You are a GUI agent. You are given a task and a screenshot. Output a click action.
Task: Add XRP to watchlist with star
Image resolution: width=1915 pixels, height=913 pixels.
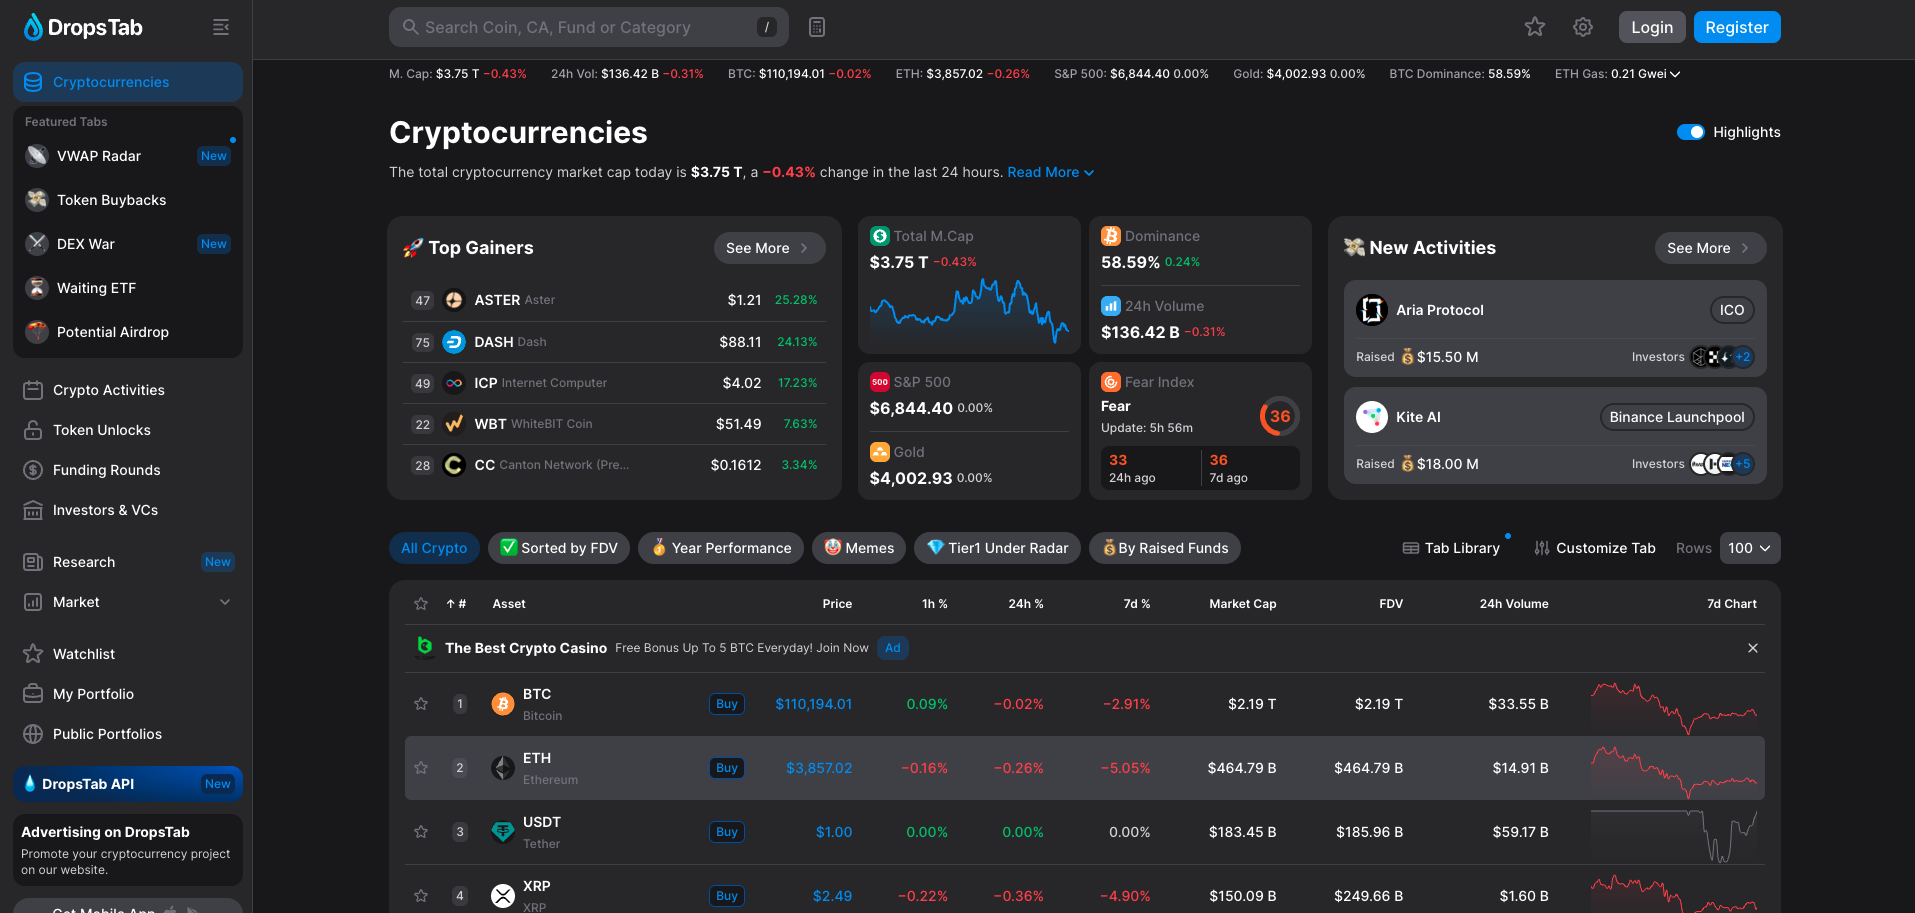421,896
